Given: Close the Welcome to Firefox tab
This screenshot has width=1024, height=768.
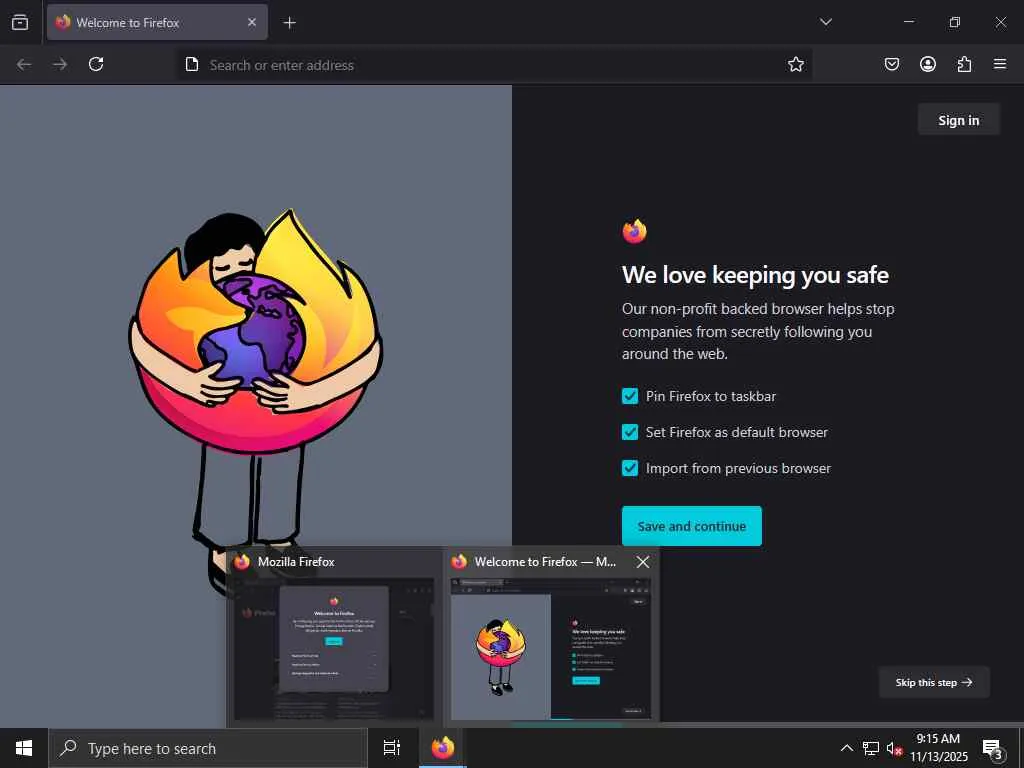Looking at the screenshot, I should tap(252, 22).
